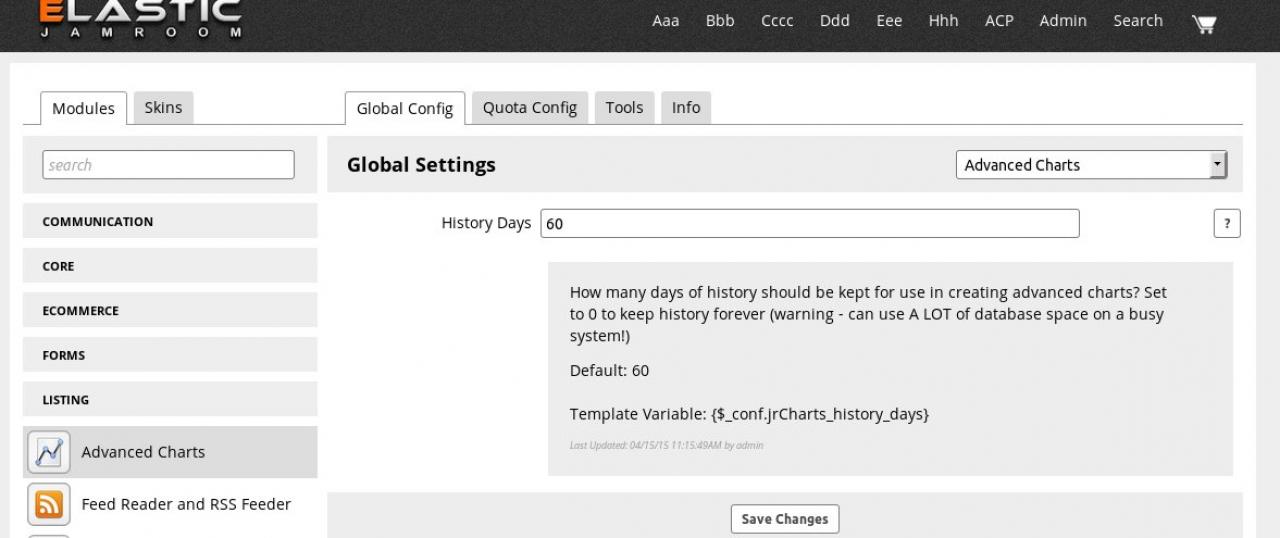Click the History Days input field
This screenshot has width=1280, height=538.
tap(809, 224)
